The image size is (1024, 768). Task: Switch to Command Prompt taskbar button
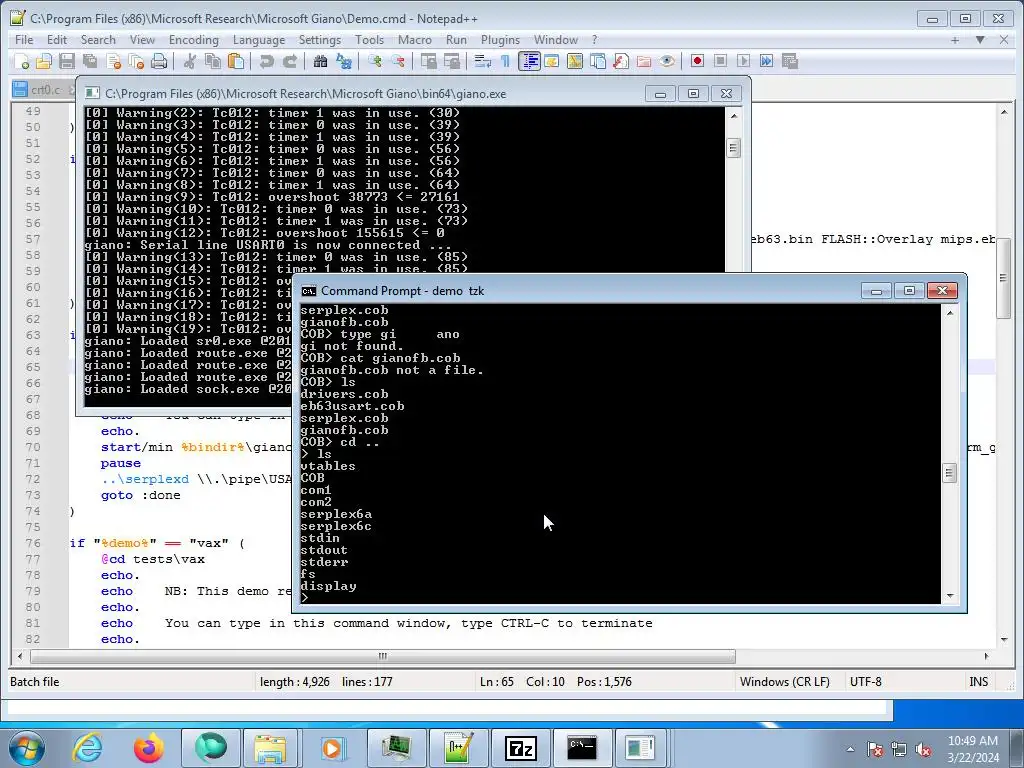click(x=581, y=748)
